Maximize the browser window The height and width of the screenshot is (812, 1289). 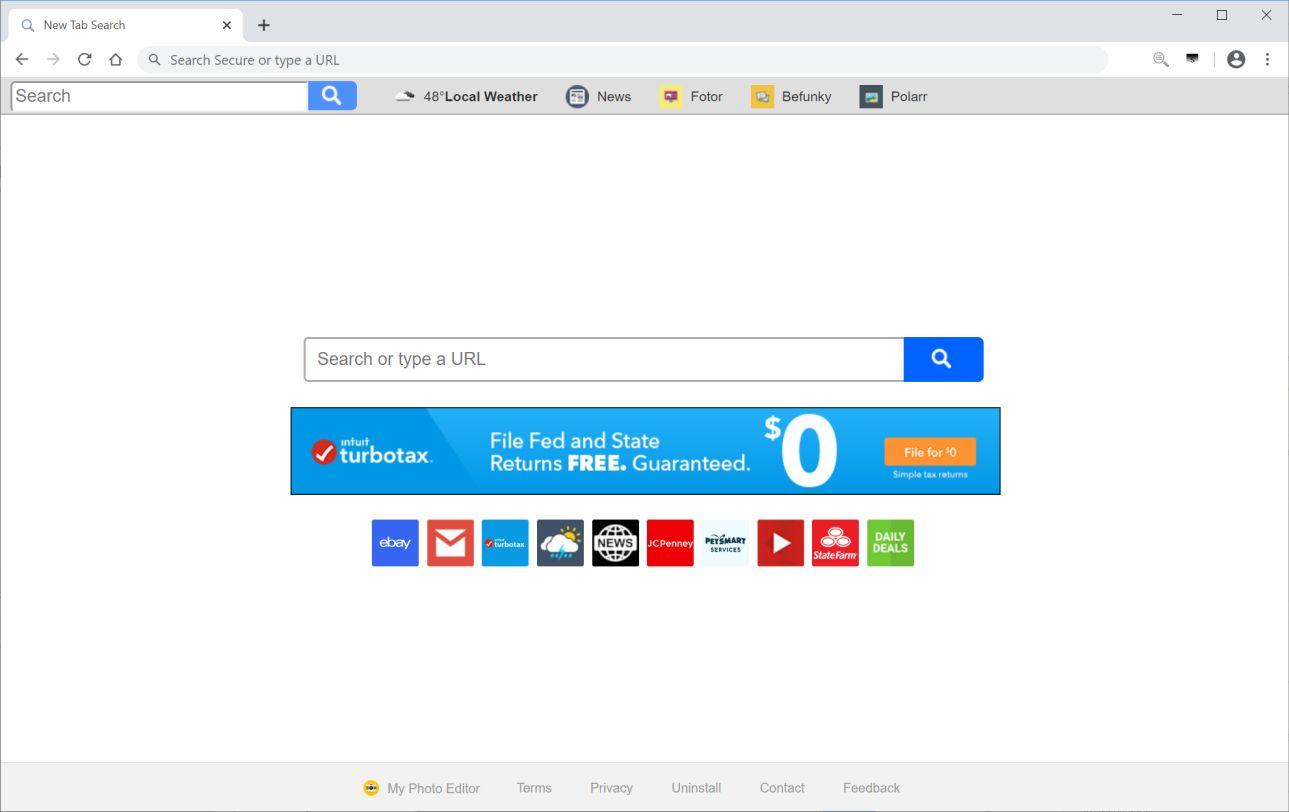tap(1222, 15)
